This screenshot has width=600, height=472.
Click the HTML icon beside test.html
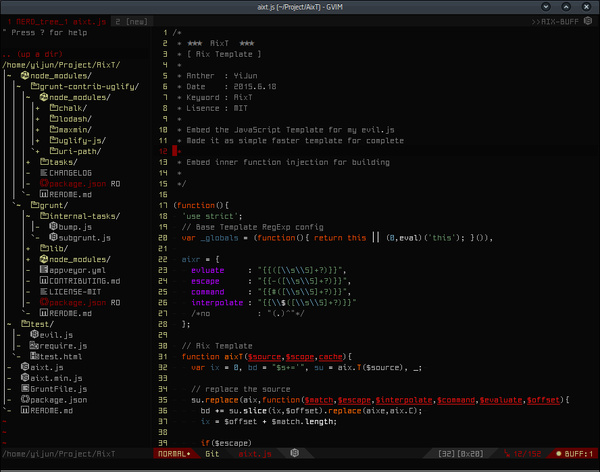[34, 356]
